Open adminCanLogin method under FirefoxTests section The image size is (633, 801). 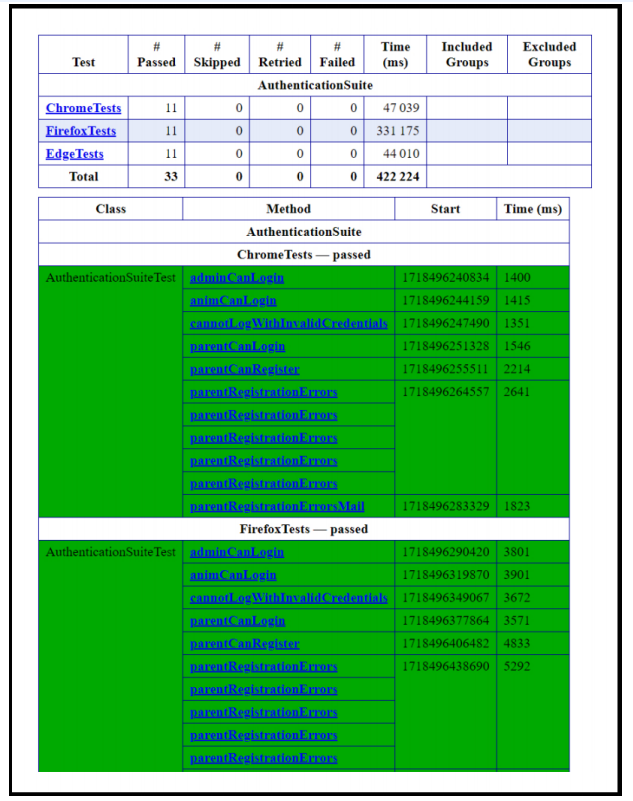[237, 552]
